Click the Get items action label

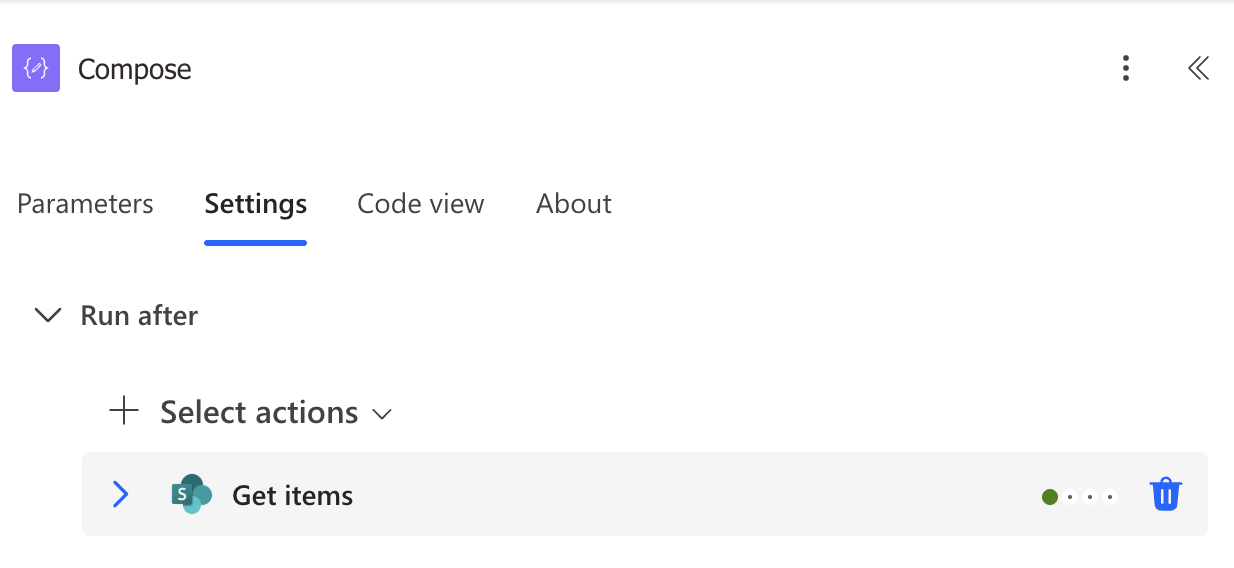click(x=292, y=496)
